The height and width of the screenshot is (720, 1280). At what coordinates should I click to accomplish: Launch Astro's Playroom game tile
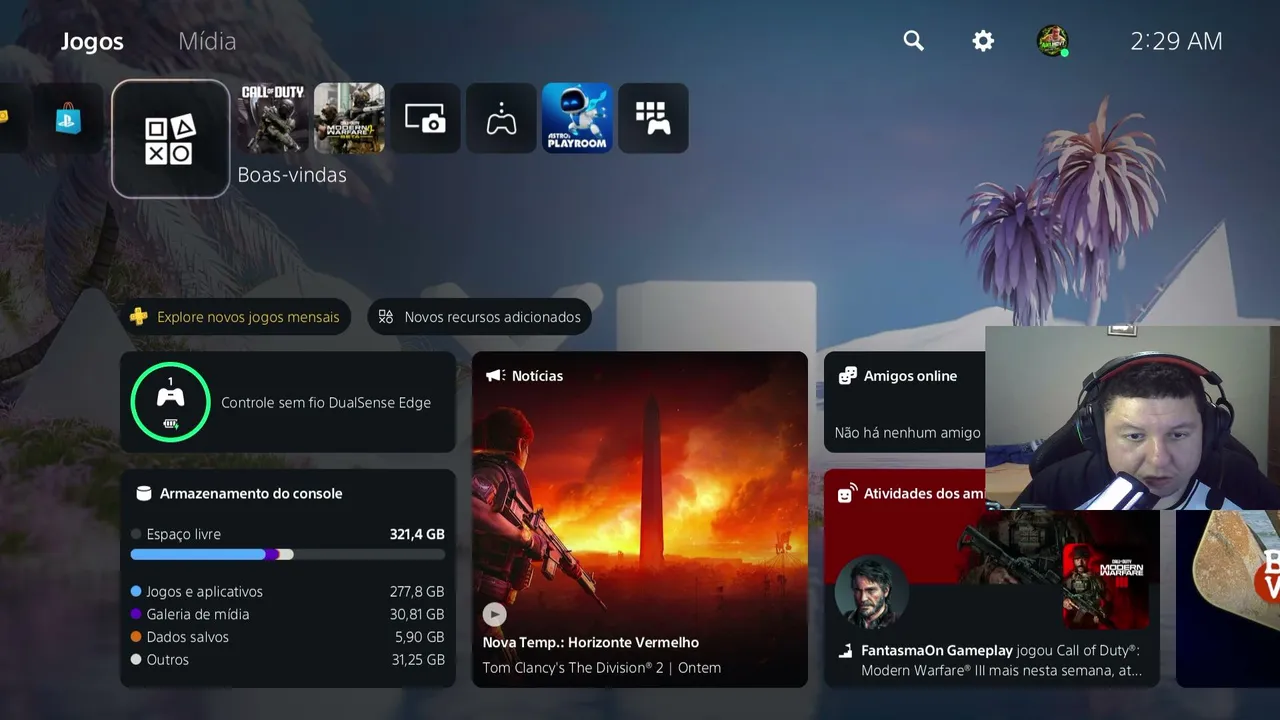click(x=577, y=118)
